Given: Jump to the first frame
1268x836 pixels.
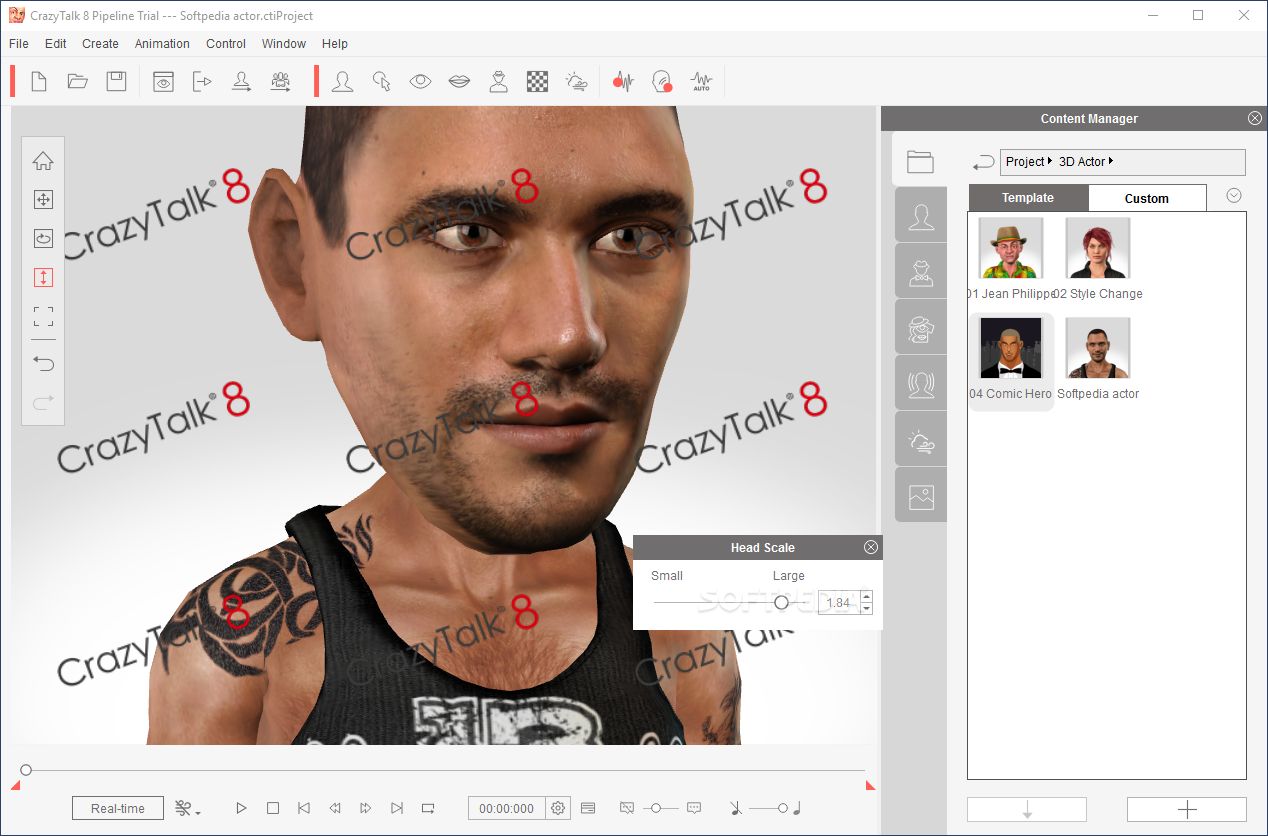Looking at the screenshot, I should (304, 808).
